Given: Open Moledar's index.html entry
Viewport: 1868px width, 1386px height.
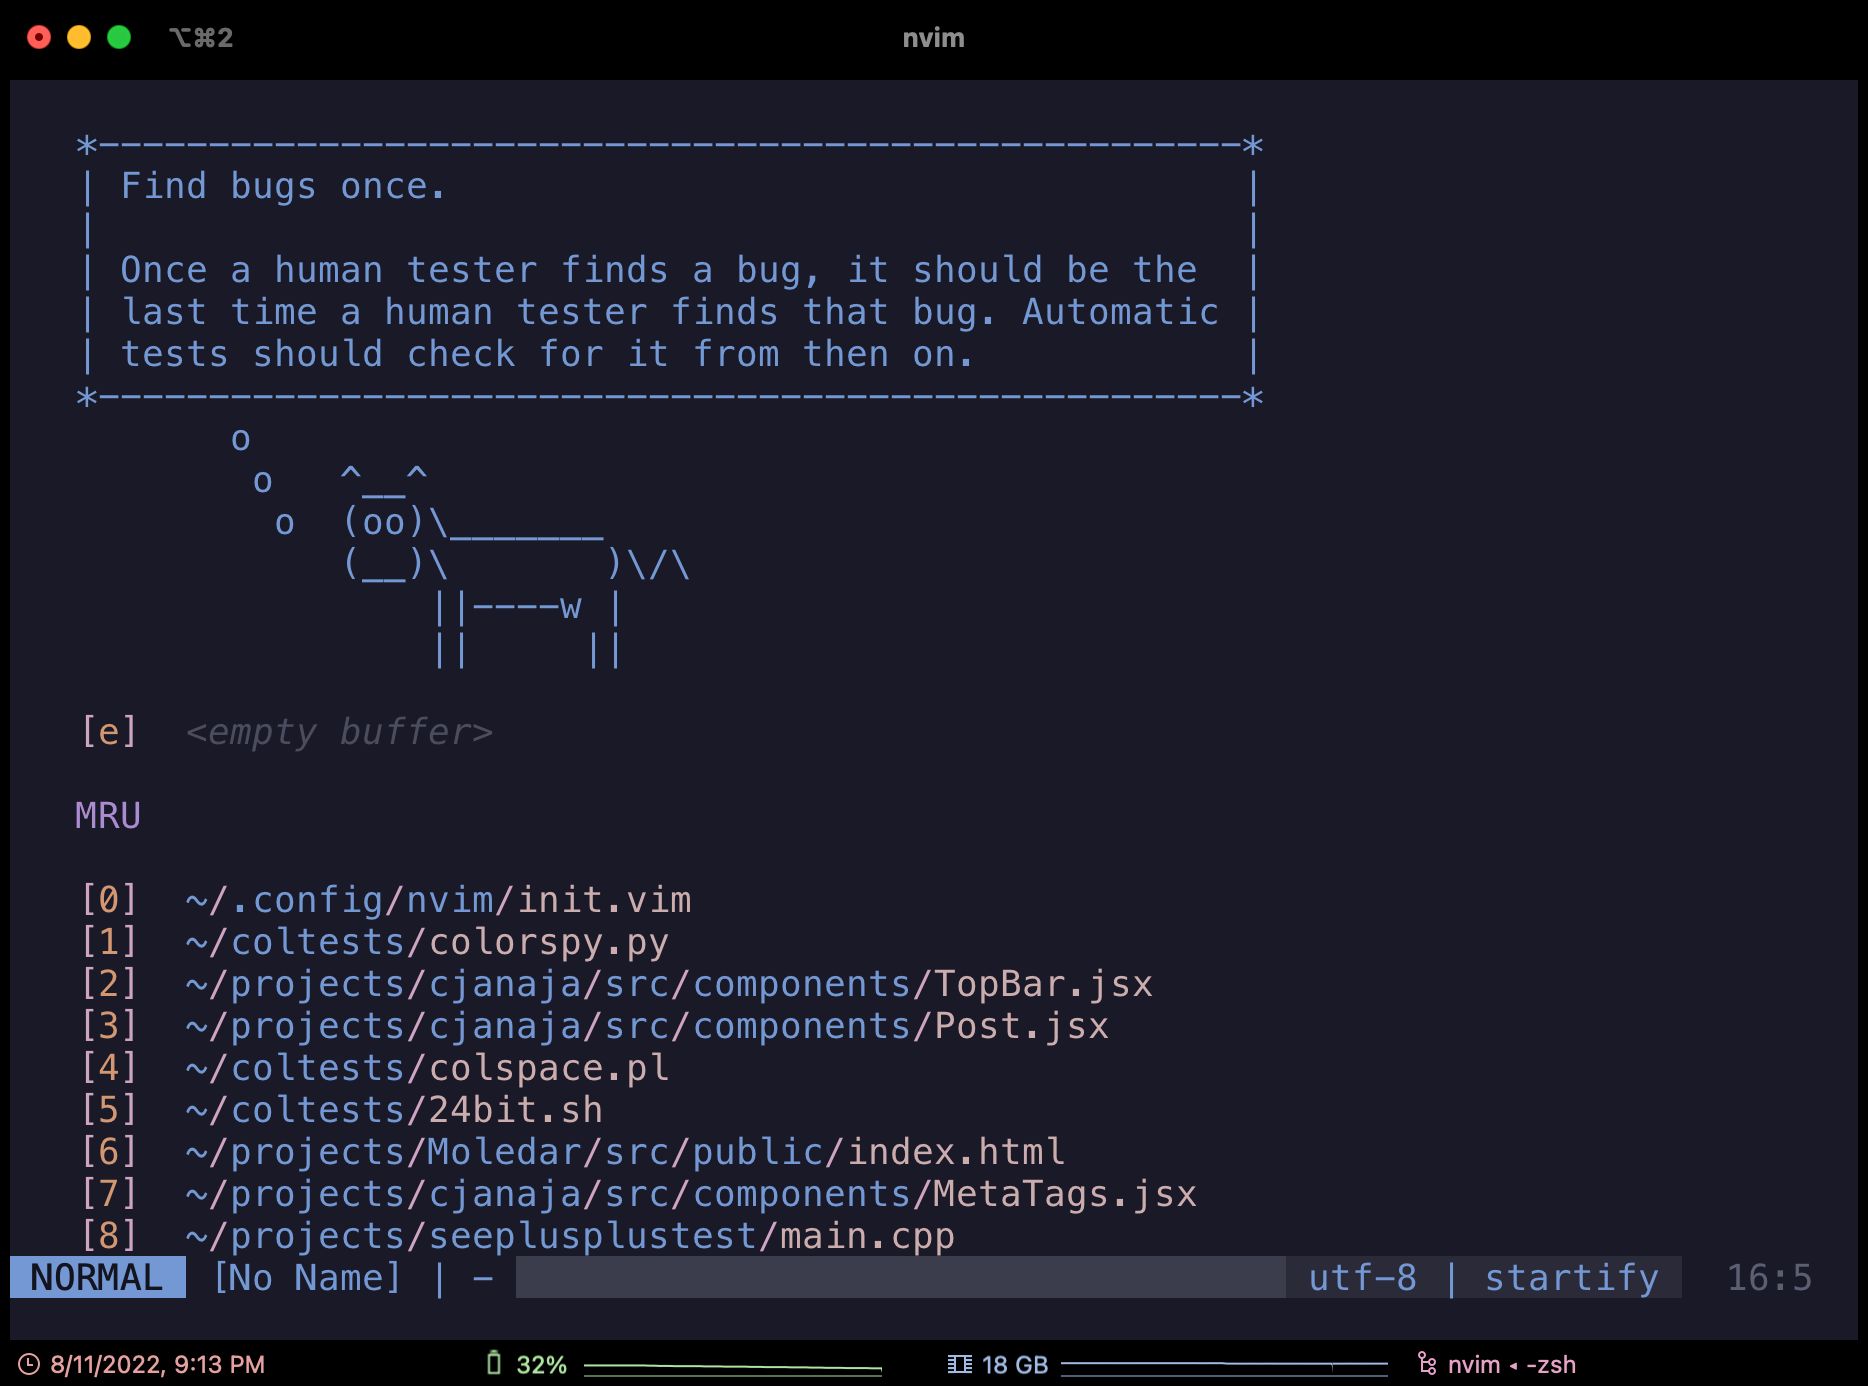Looking at the screenshot, I should [x=625, y=1151].
